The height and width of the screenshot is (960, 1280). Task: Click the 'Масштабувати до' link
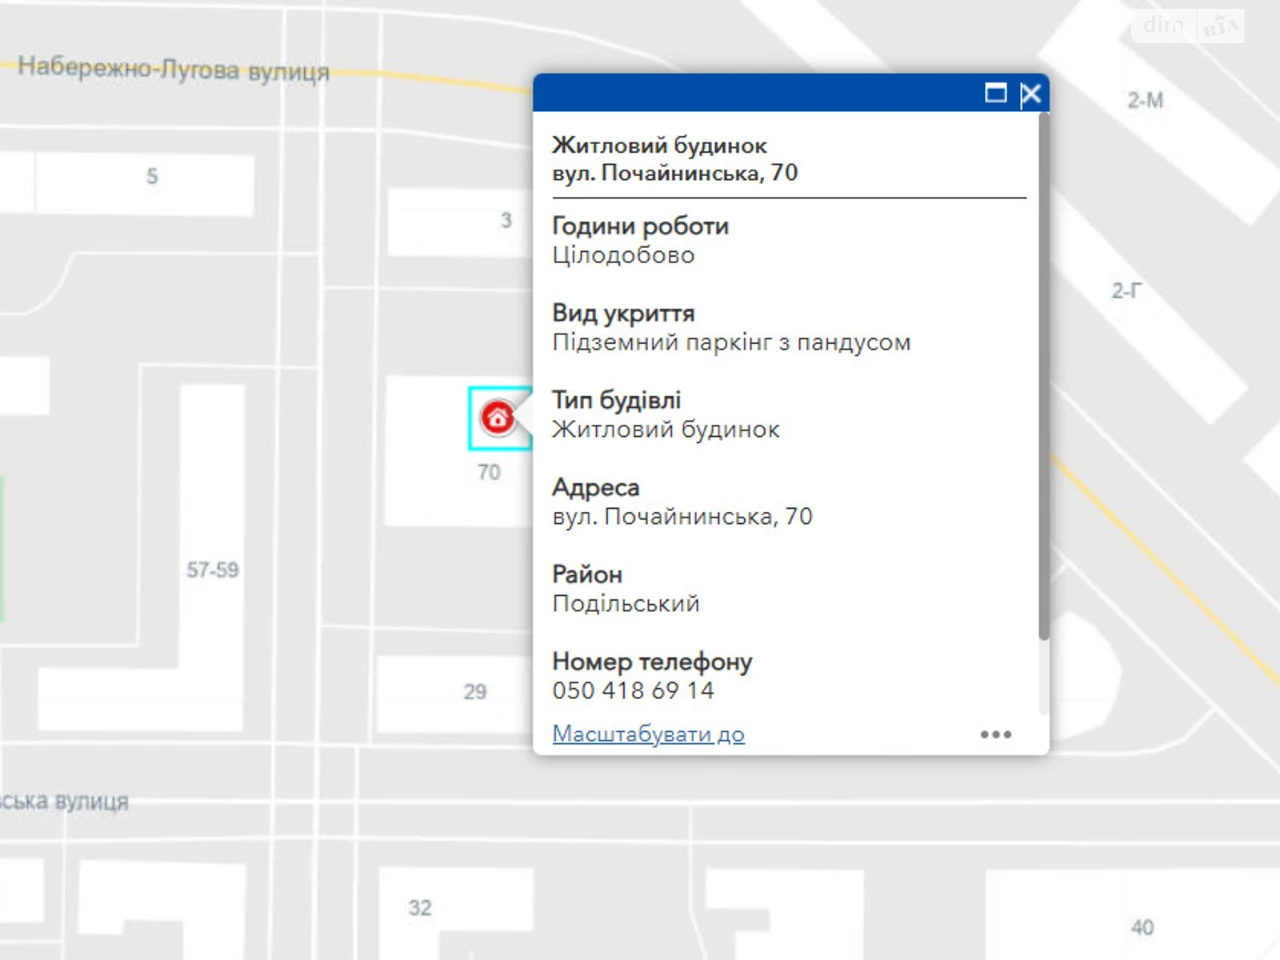click(x=648, y=734)
